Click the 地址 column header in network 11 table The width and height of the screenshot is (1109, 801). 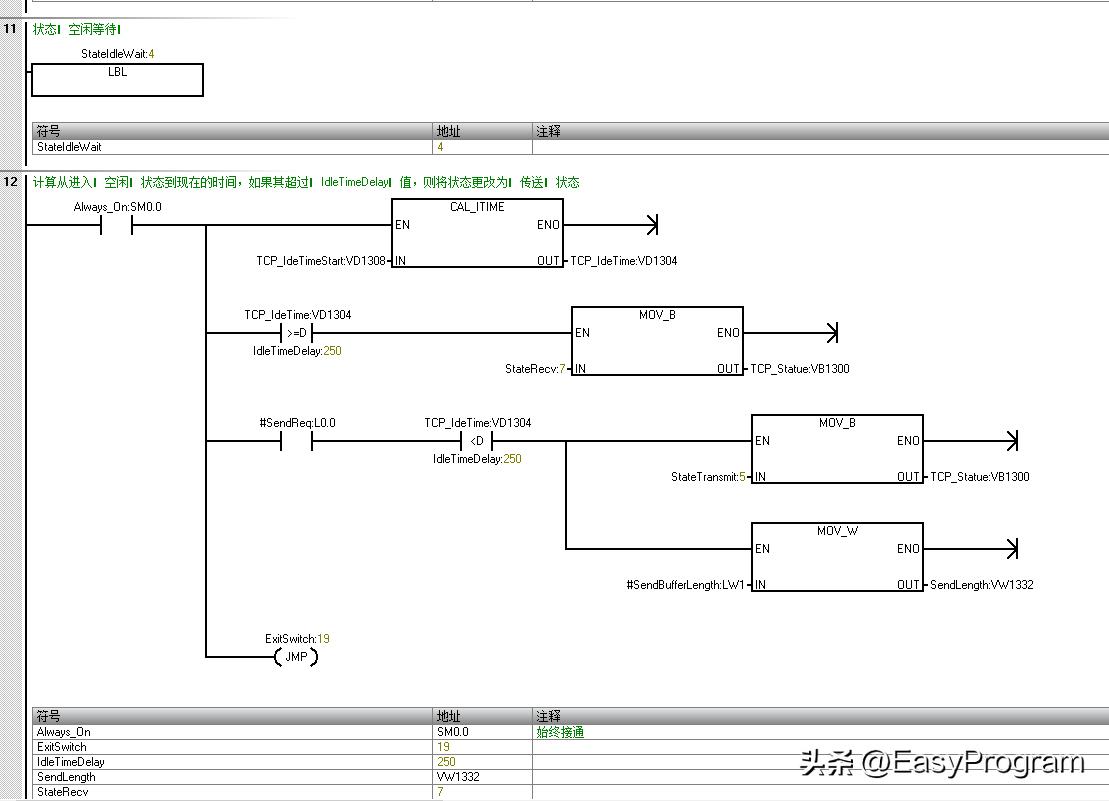[x=482, y=131]
